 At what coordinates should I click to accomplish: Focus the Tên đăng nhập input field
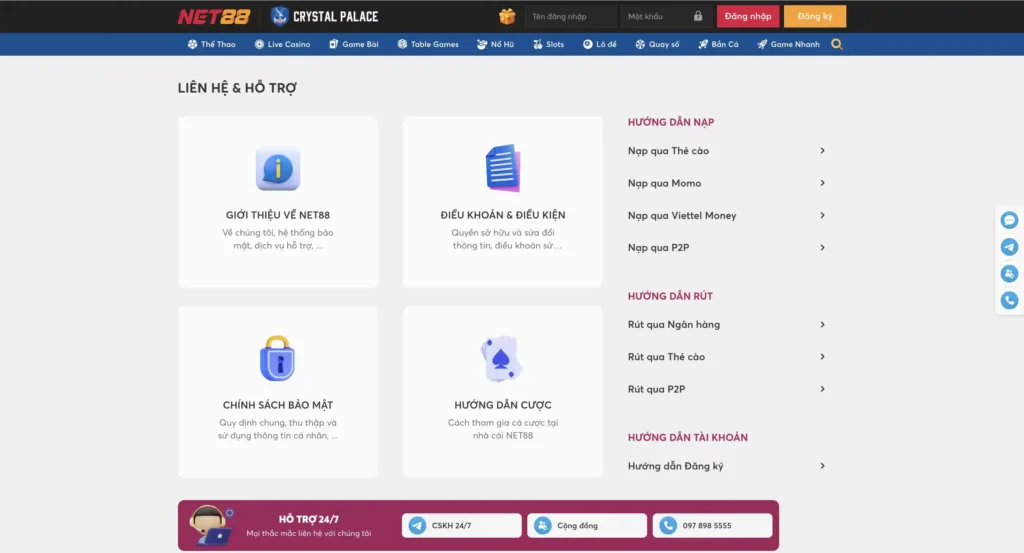click(x=570, y=17)
